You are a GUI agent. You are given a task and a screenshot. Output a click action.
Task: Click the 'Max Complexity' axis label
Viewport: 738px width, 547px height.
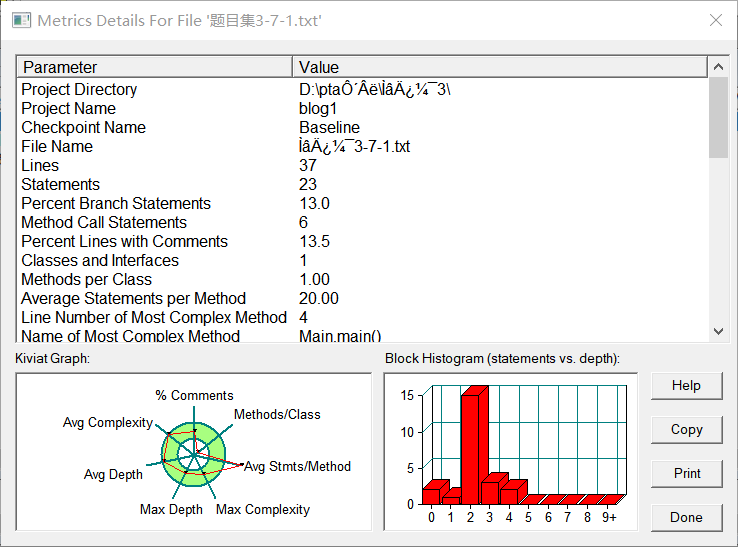point(263,509)
